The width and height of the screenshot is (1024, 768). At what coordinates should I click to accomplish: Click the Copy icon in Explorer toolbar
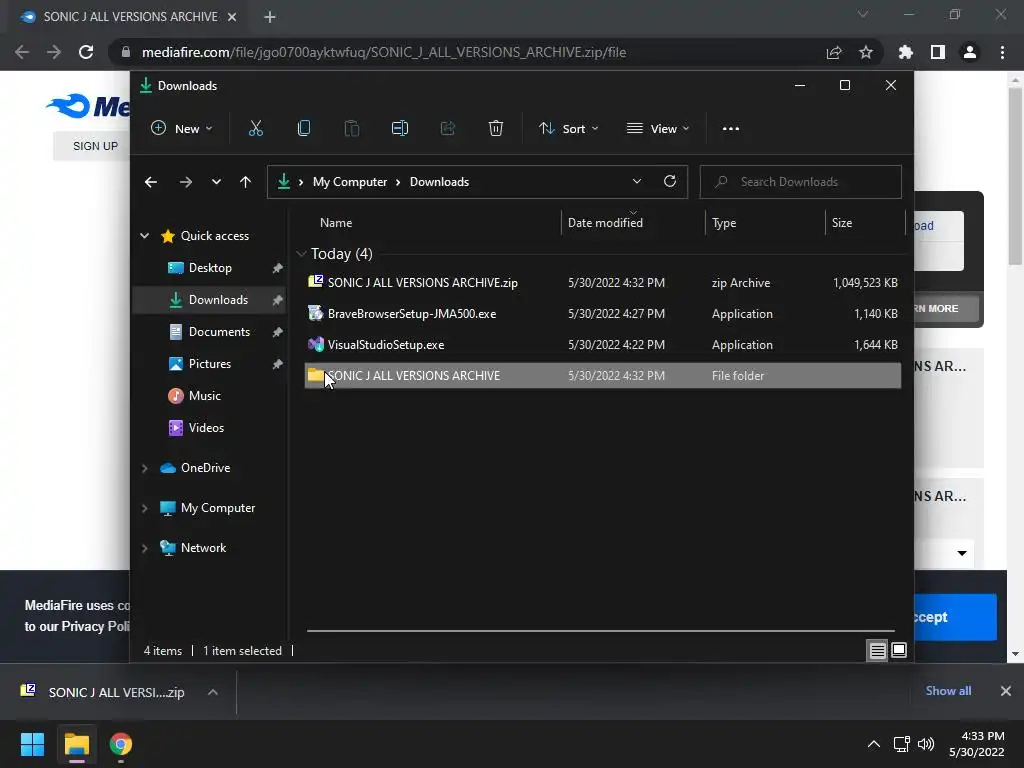click(304, 129)
